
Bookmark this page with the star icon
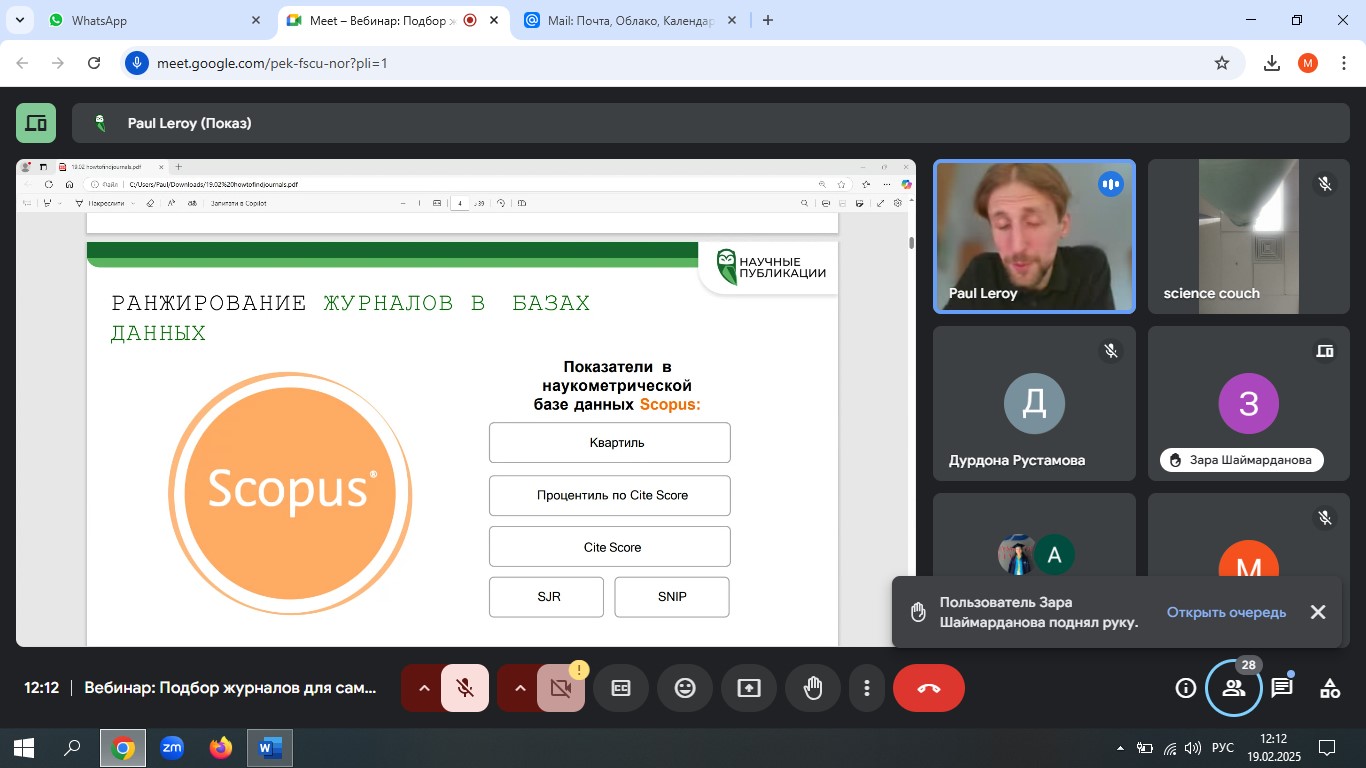[x=1222, y=63]
